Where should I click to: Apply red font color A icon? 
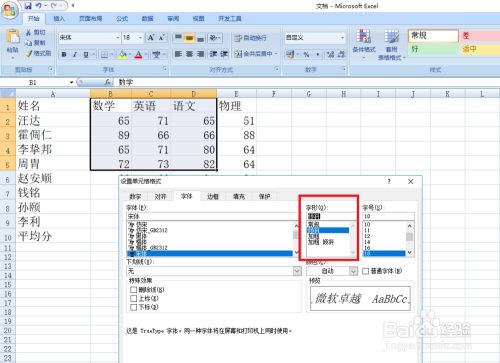(x=138, y=54)
